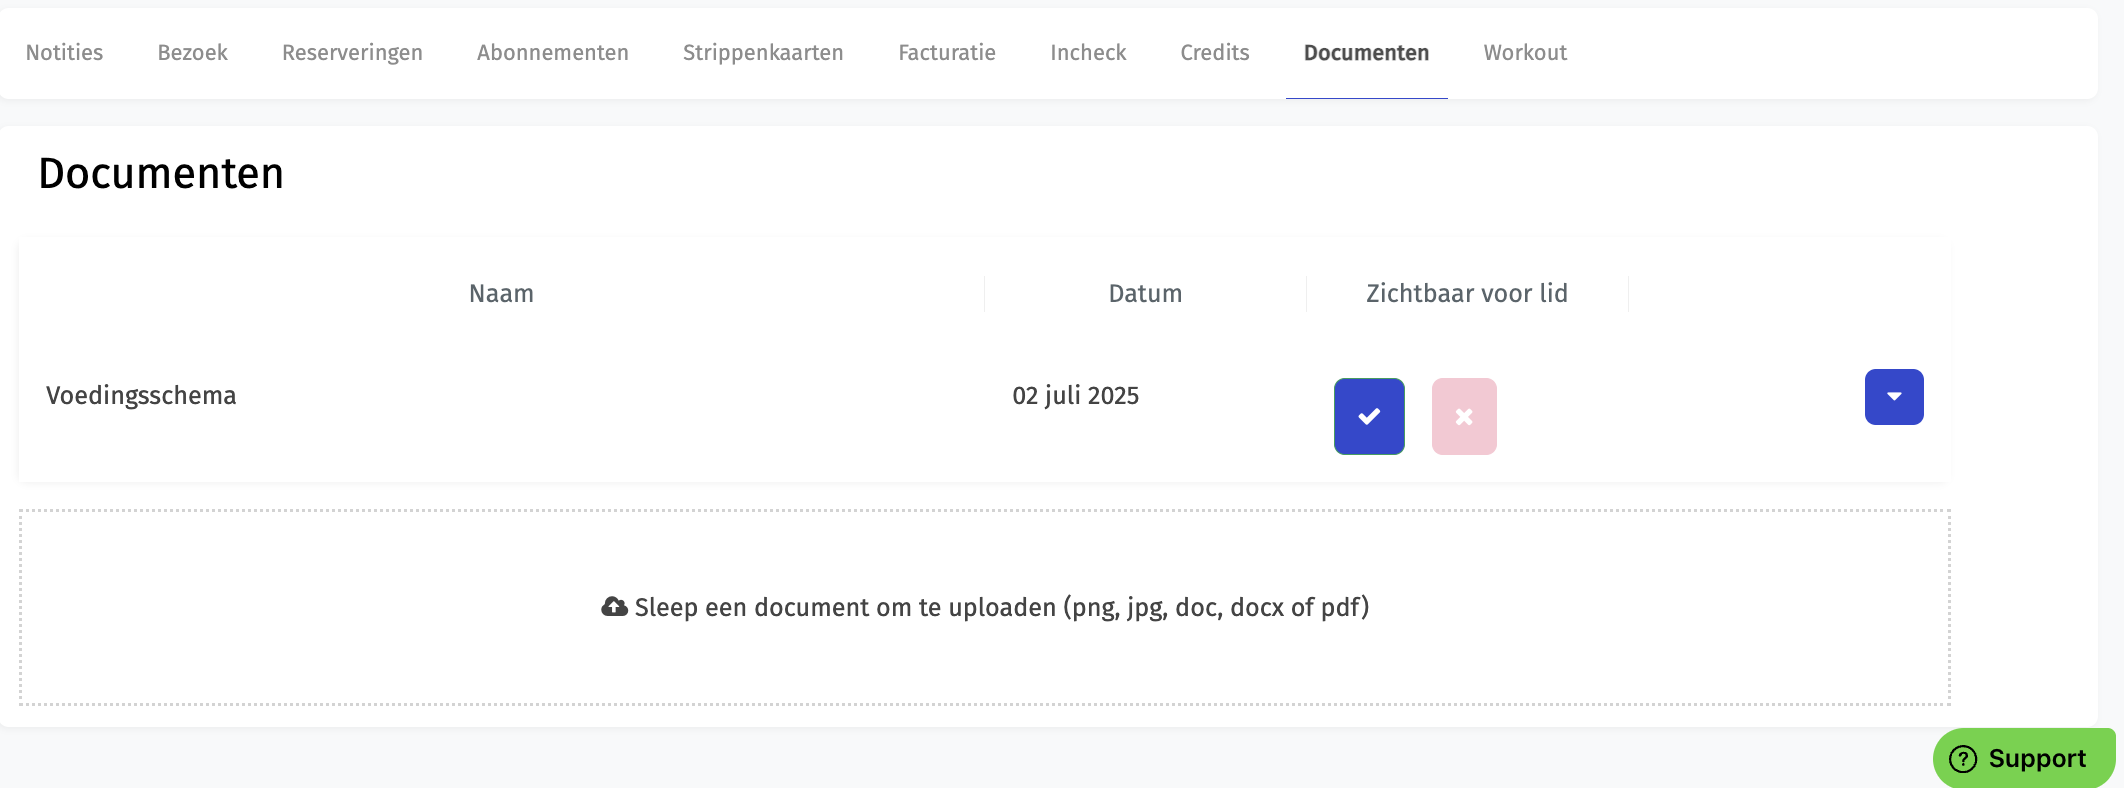Viewport: 2124px width, 788px height.
Task: Select the Documenten tab
Action: [x=1366, y=53]
